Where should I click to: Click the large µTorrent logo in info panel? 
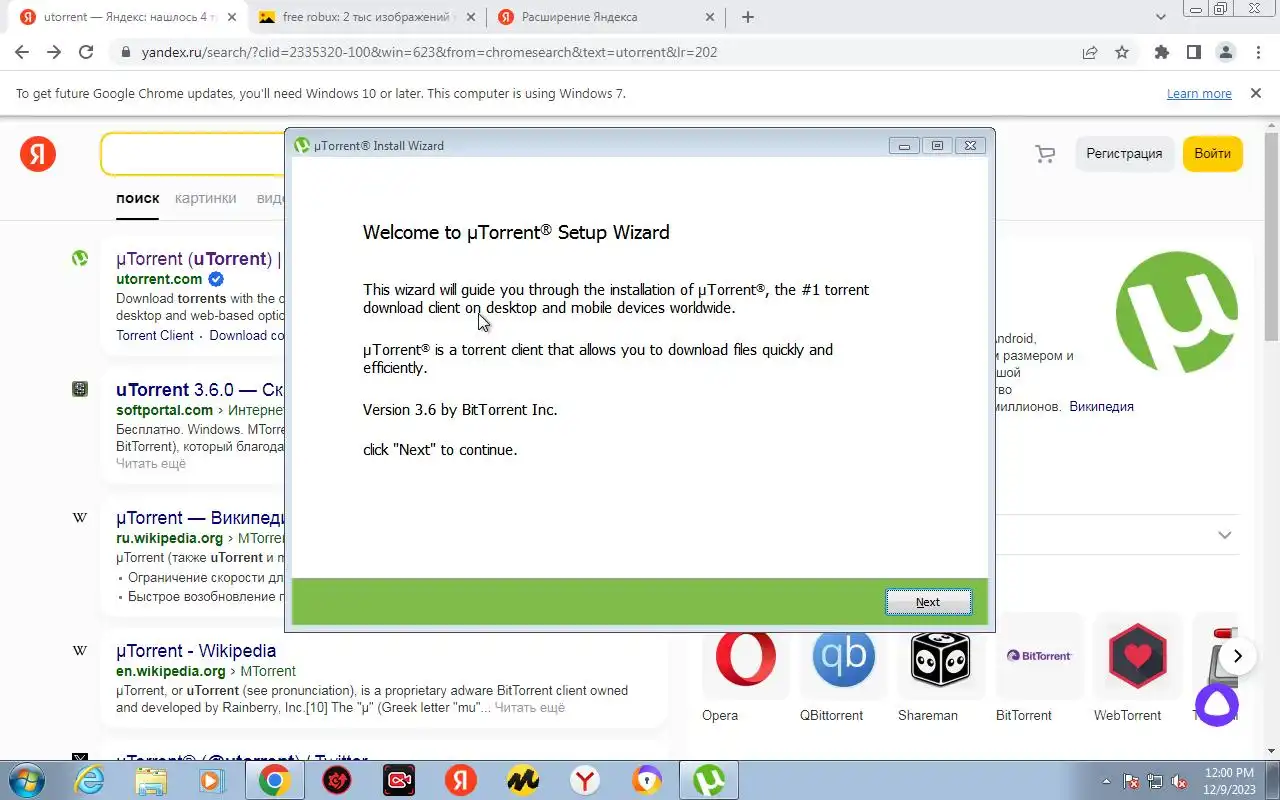click(x=1177, y=312)
